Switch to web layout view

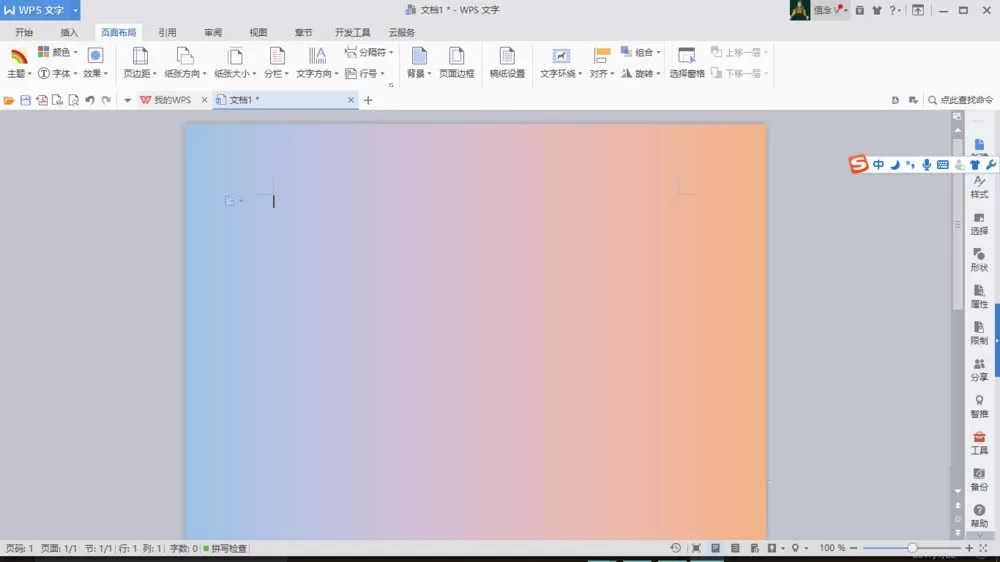point(754,548)
